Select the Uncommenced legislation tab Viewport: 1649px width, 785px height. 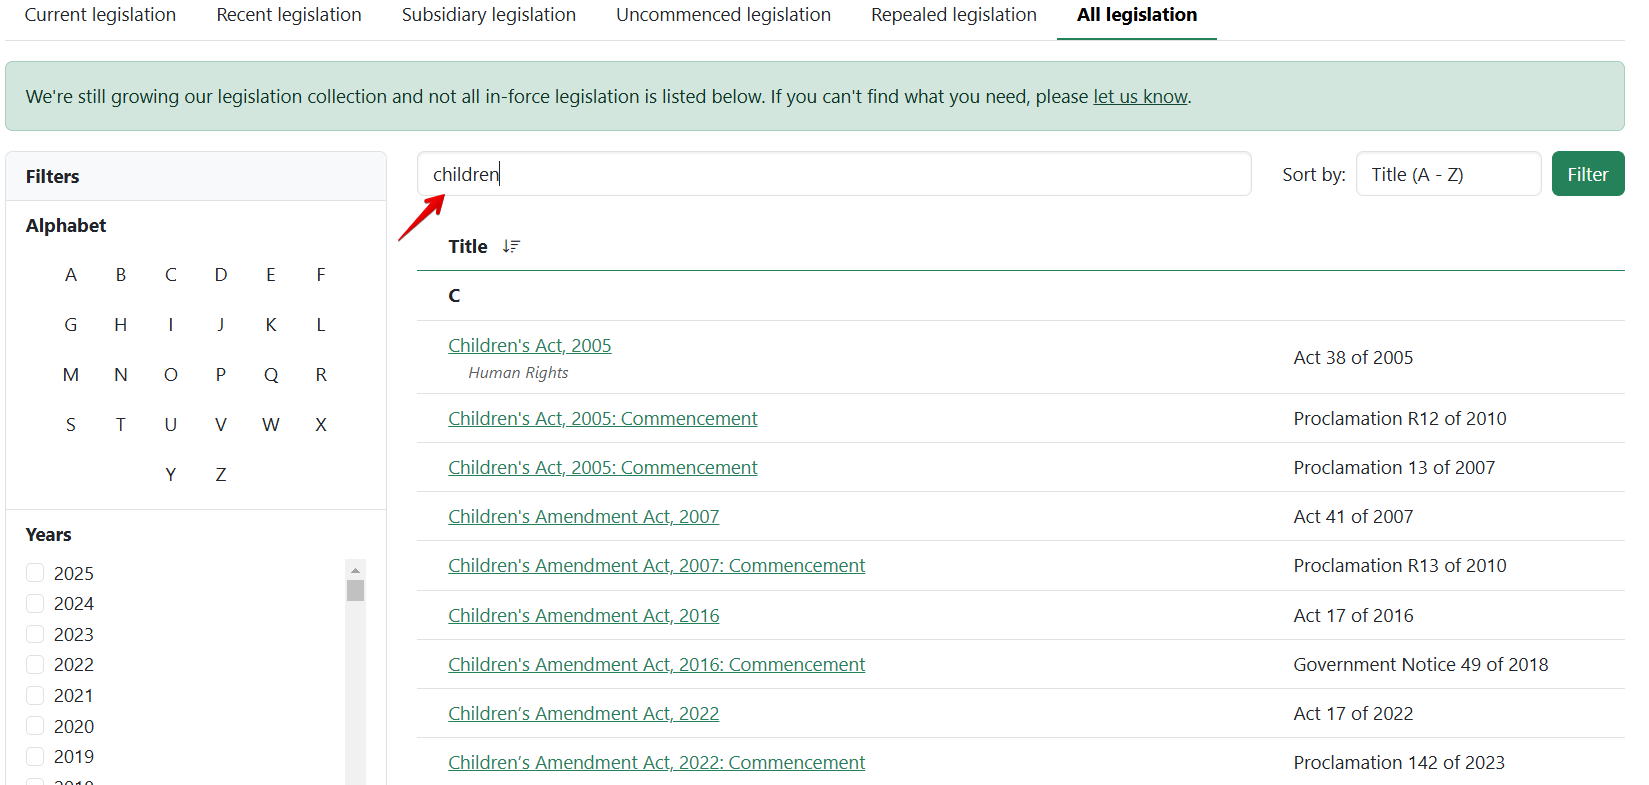click(723, 15)
